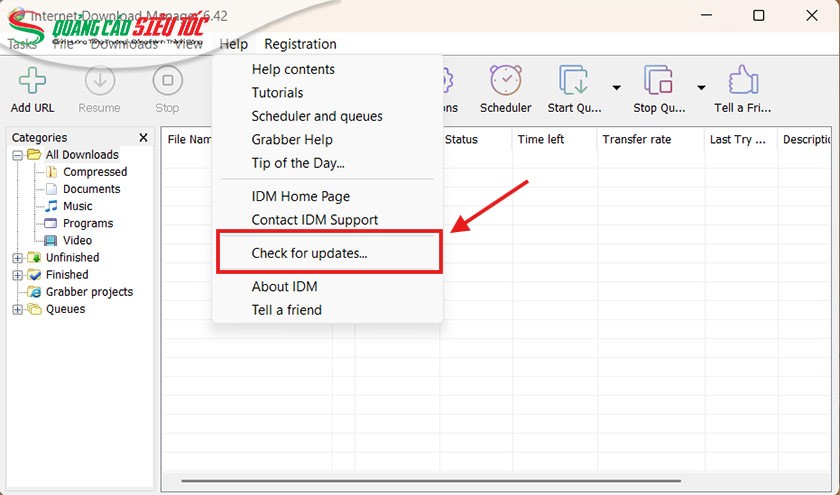Click the Tell a Friend thumbs-up icon
The image size is (840, 495).
pyautogui.click(x=743, y=82)
